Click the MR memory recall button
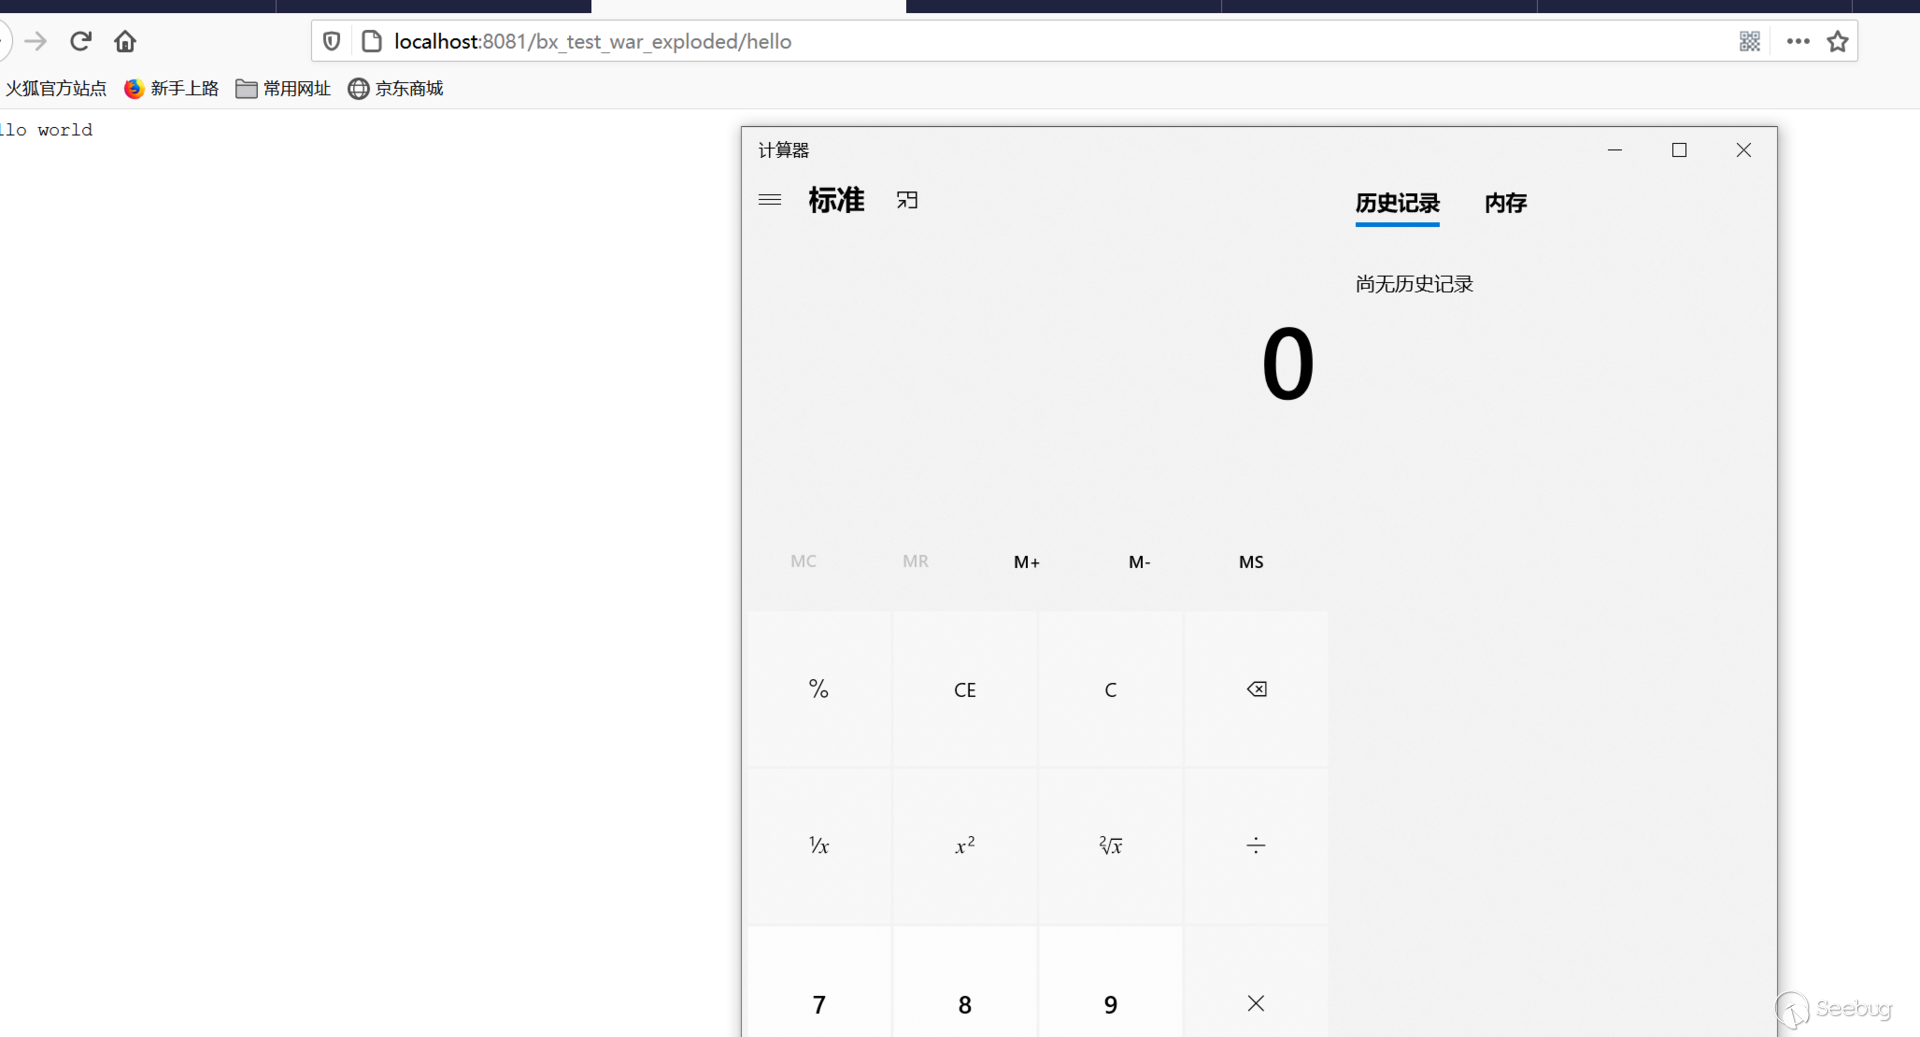Screen dimensions: 1920x1037 point(915,562)
